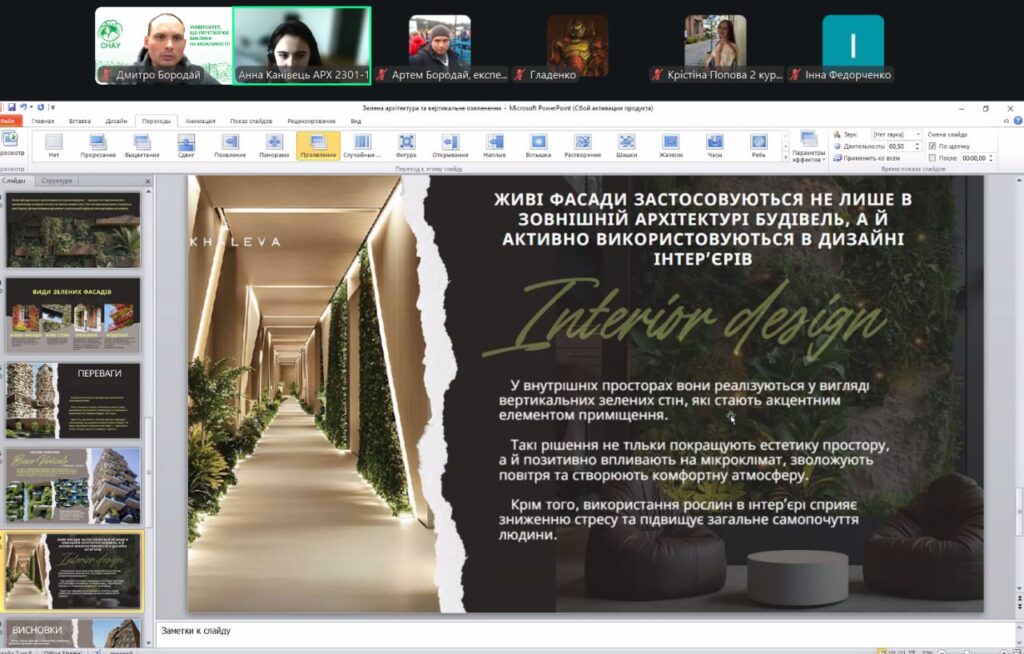Expand the Параметры эффектов dropdown

(808, 148)
